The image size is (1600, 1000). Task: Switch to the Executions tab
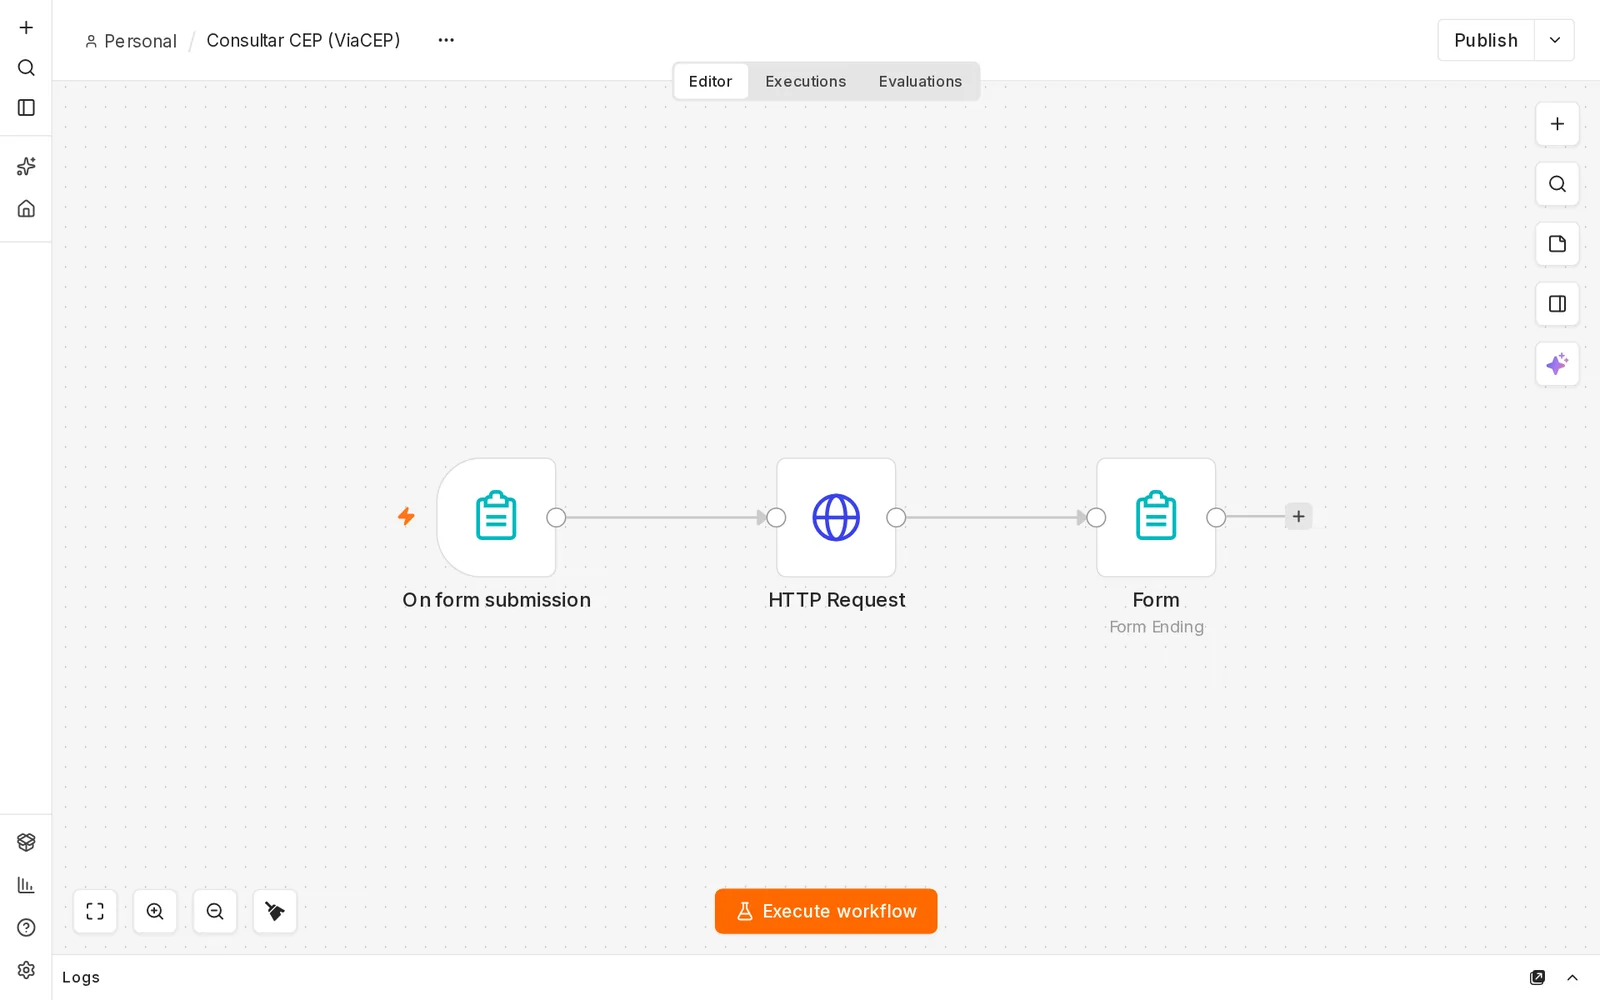click(805, 81)
